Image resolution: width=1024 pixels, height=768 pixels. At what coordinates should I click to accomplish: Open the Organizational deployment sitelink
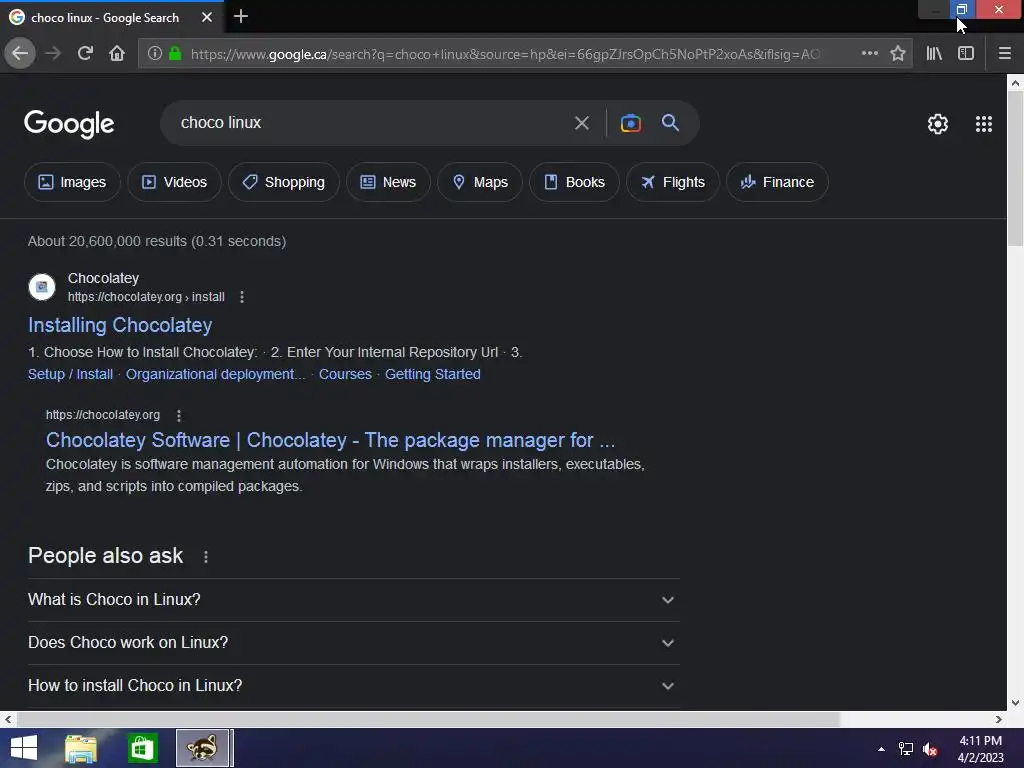click(x=216, y=374)
